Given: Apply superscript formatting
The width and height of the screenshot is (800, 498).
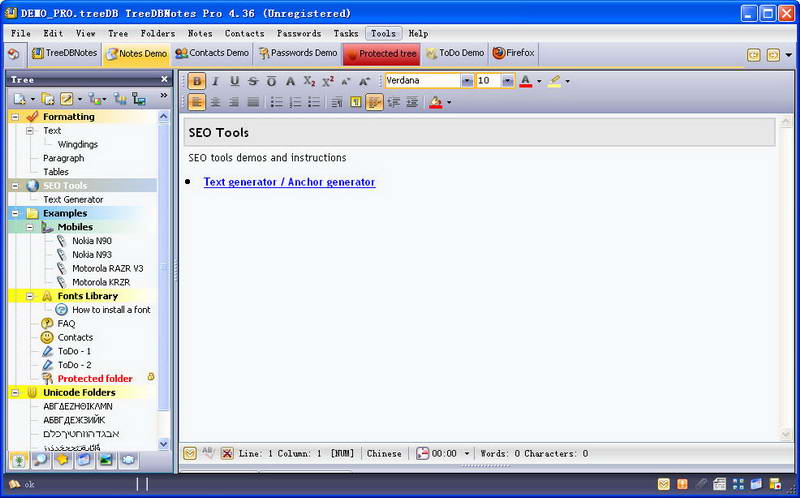Looking at the screenshot, I should [328, 81].
